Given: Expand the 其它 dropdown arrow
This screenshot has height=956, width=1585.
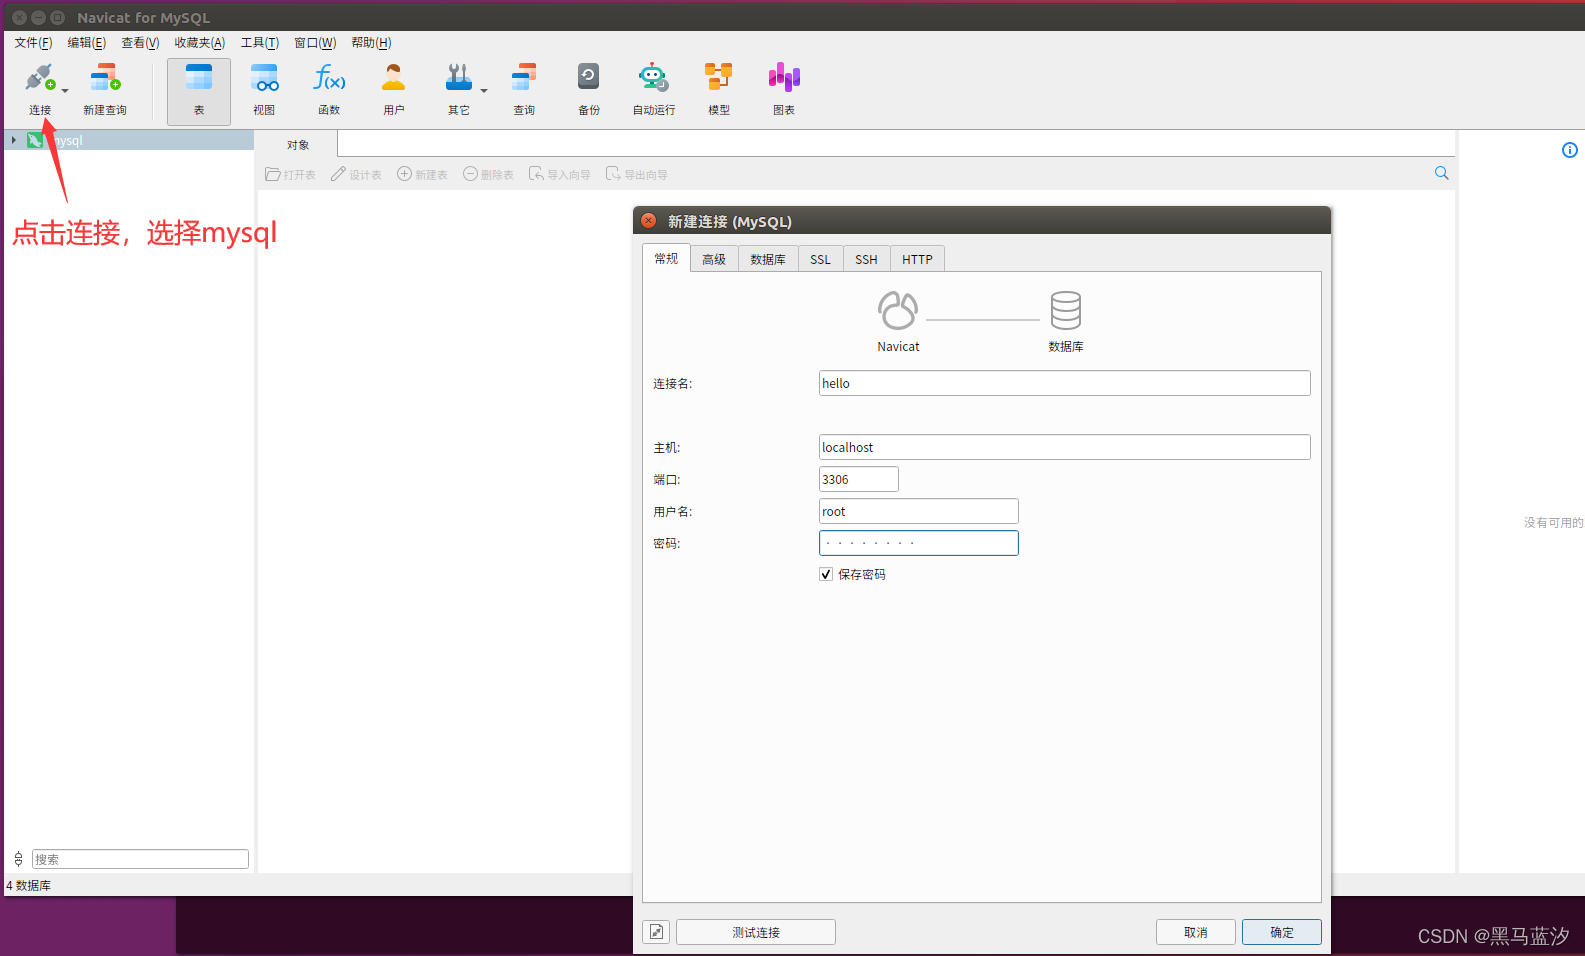Looking at the screenshot, I should tap(484, 91).
